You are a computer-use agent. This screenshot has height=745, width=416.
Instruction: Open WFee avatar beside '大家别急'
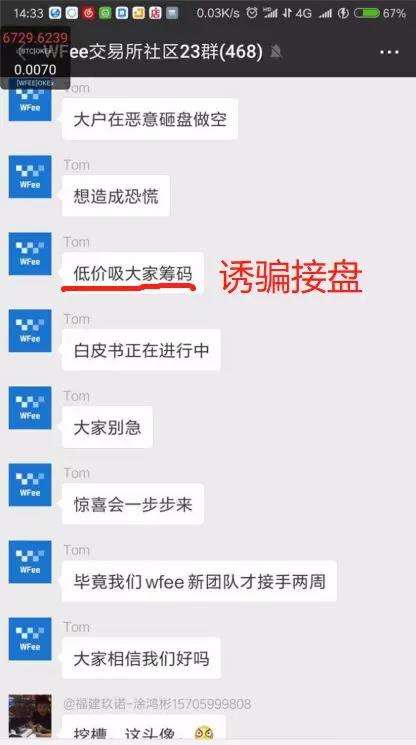click(30, 408)
